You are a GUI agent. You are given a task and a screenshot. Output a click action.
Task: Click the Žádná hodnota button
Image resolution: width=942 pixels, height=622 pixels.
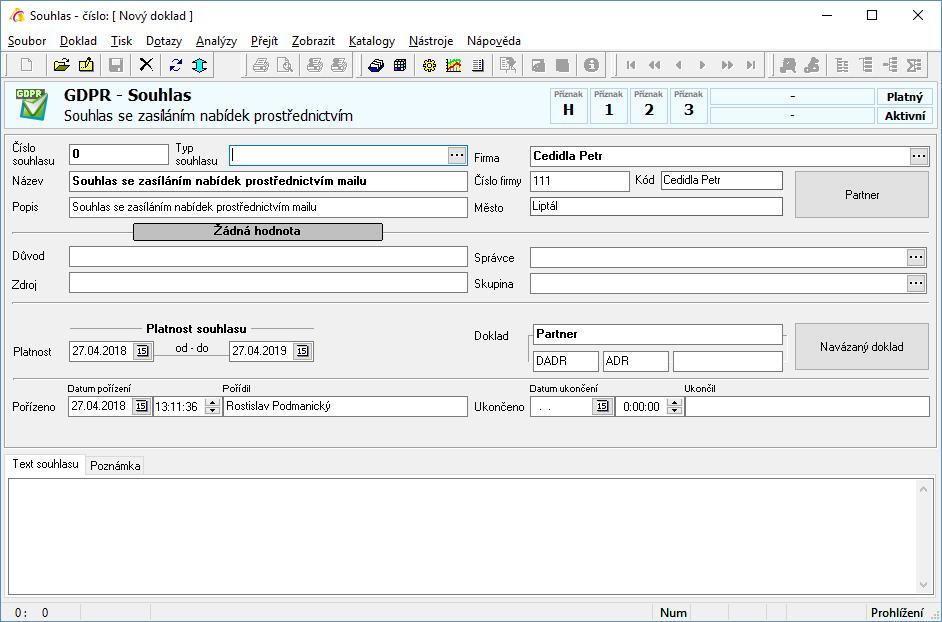coord(258,231)
